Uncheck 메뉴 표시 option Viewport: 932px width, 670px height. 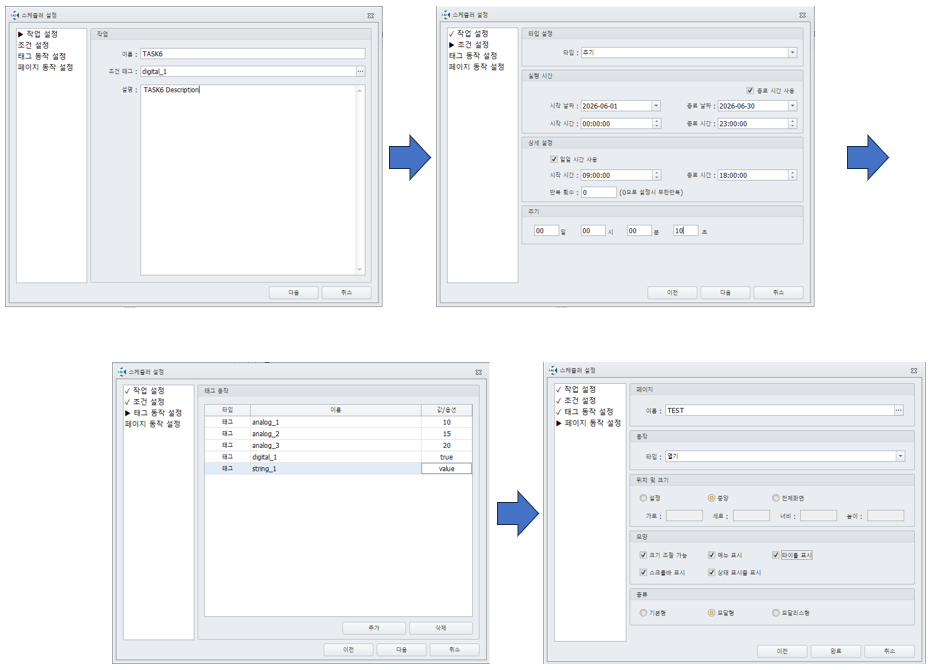711,555
